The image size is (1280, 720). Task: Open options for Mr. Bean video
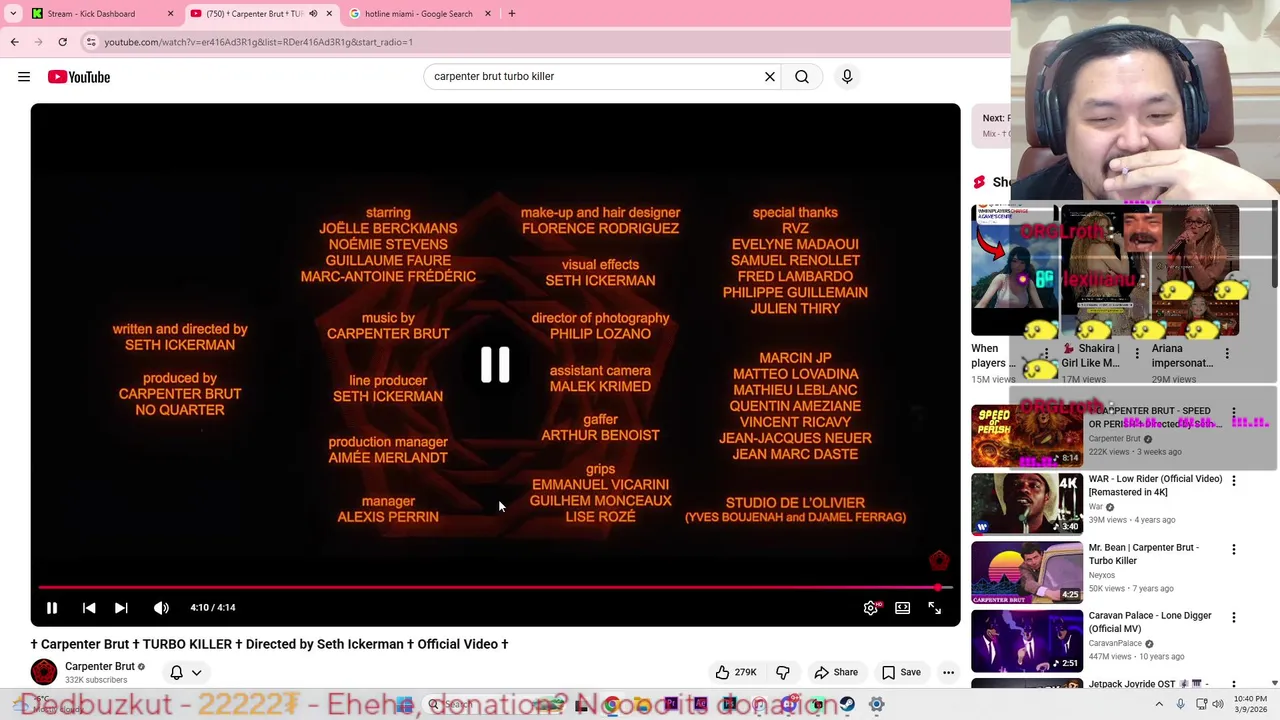[x=1234, y=550]
